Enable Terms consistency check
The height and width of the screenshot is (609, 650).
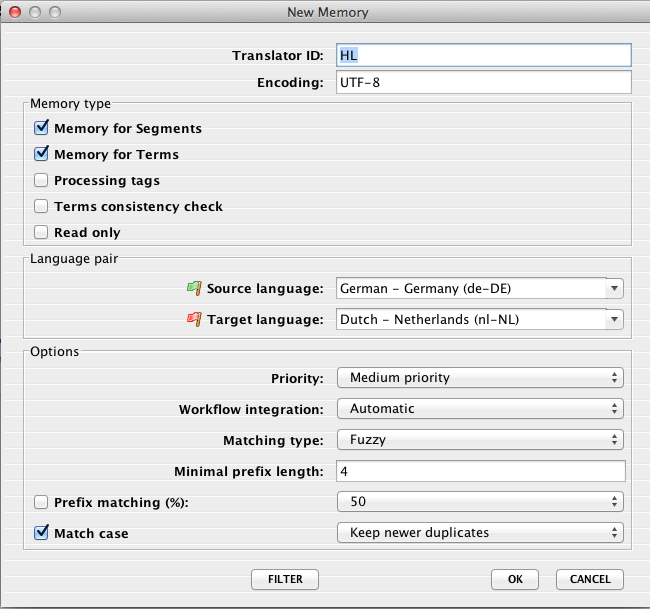coord(41,206)
